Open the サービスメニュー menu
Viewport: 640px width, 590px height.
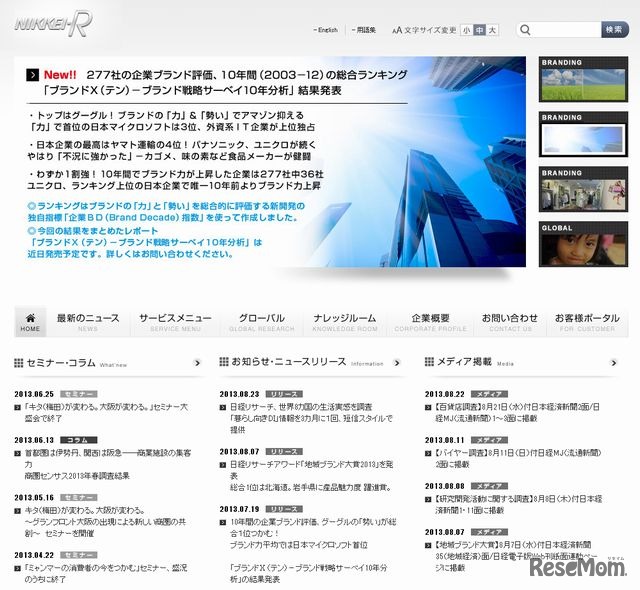click(175, 322)
